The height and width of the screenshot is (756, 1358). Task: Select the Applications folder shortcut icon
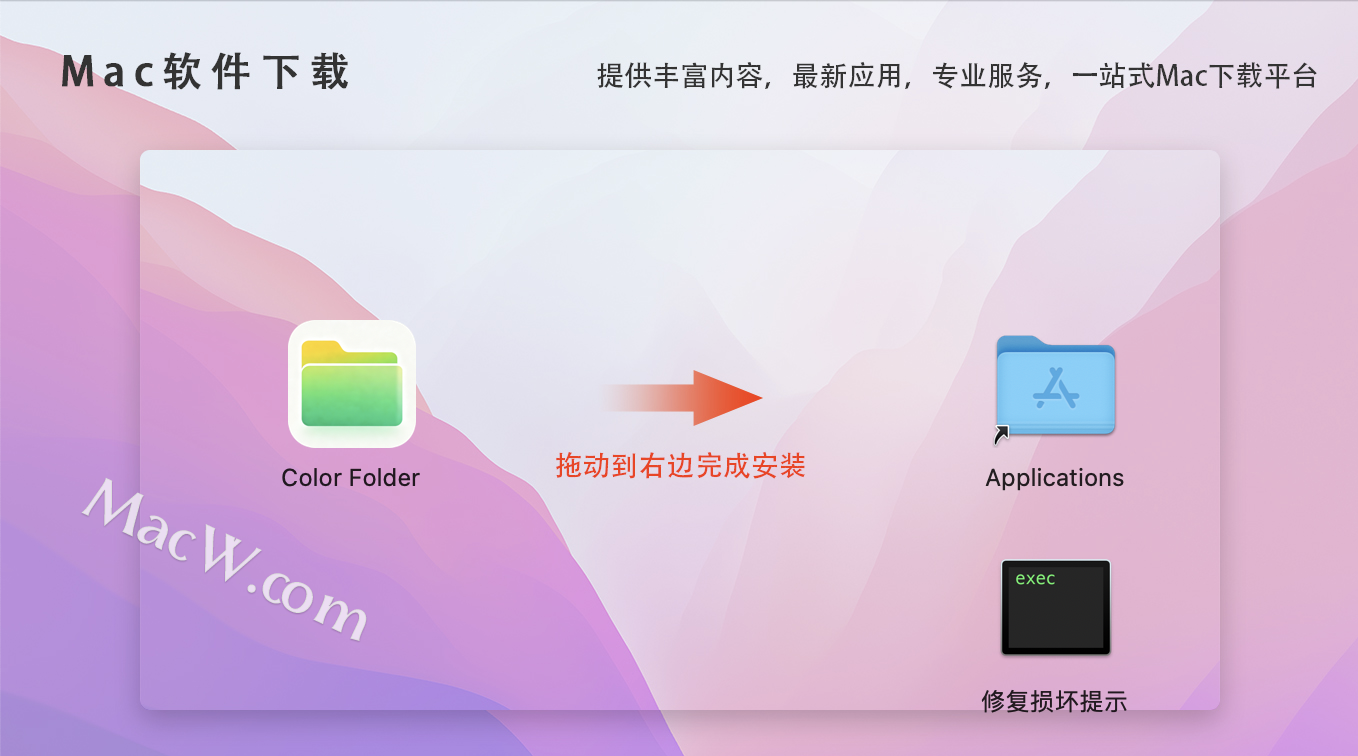click(x=1055, y=386)
